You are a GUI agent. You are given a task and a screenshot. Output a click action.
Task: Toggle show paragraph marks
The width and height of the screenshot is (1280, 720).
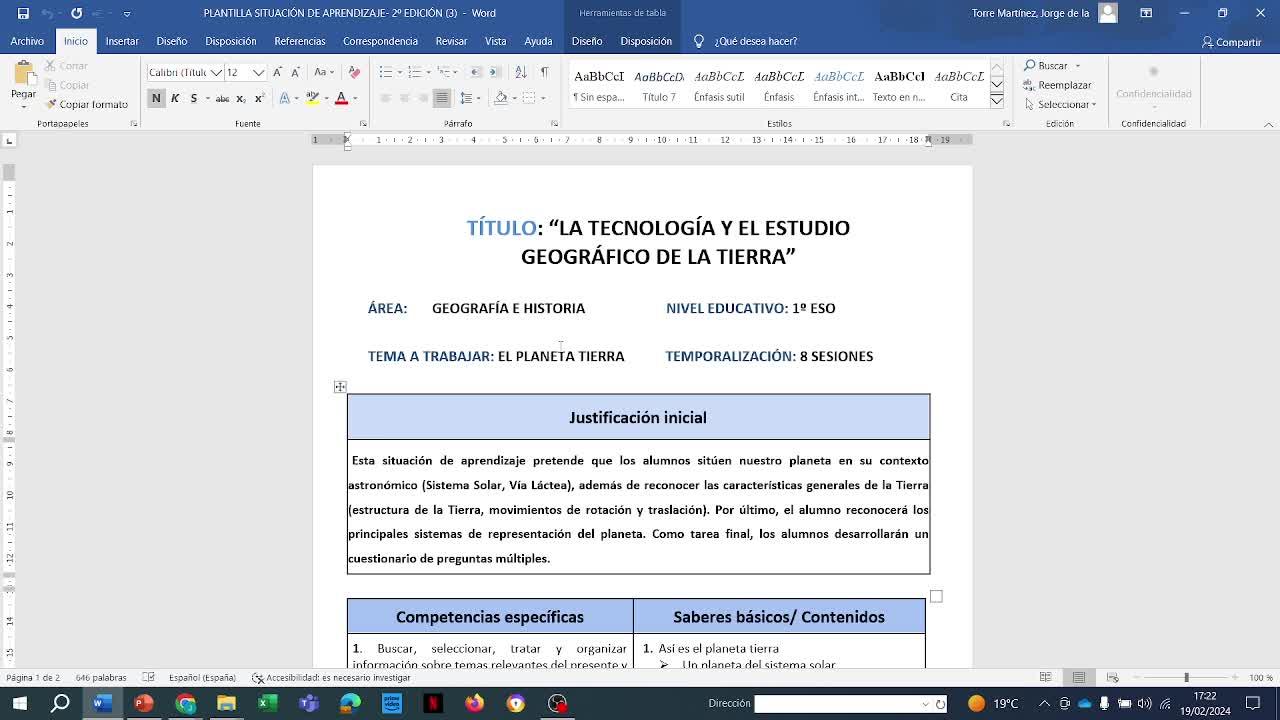click(544, 72)
